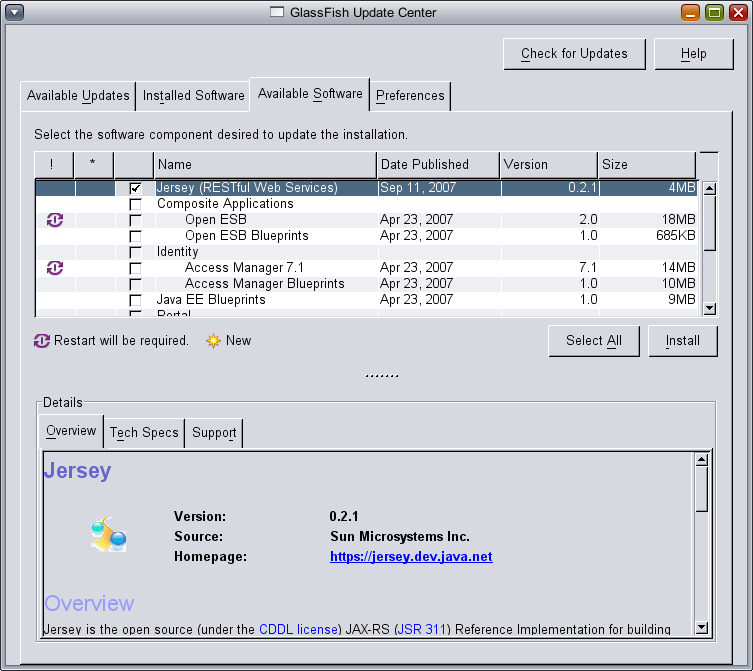
Task: Check the Open ESB Blueprints checkbox
Action: tap(135, 236)
